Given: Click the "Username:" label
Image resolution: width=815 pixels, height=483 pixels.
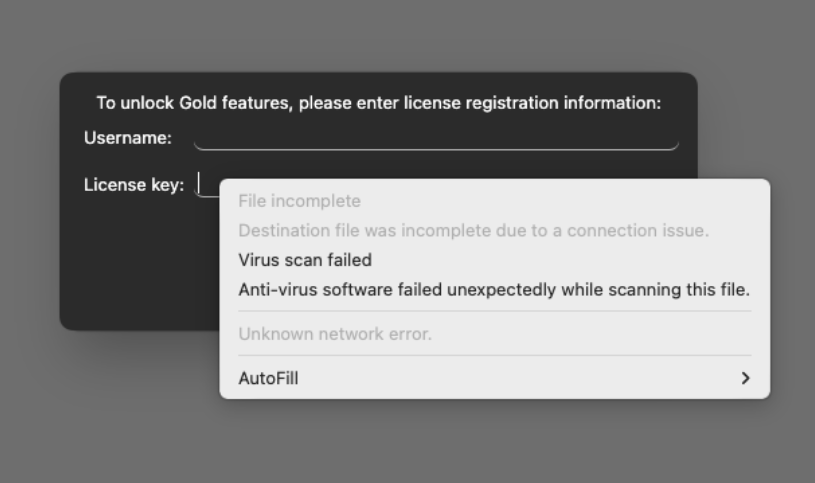Looking at the screenshot, I should [x=128, y=138].
